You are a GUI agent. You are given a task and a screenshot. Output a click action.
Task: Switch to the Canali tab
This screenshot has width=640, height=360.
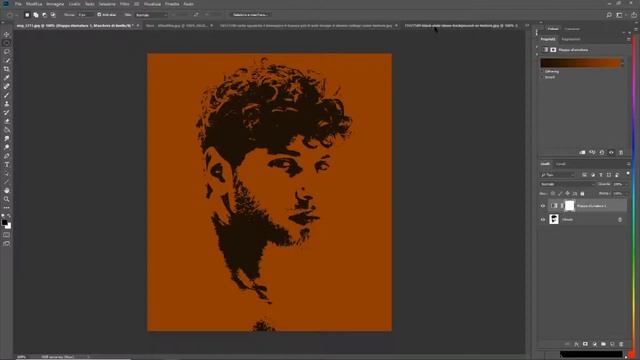(560, 164)
